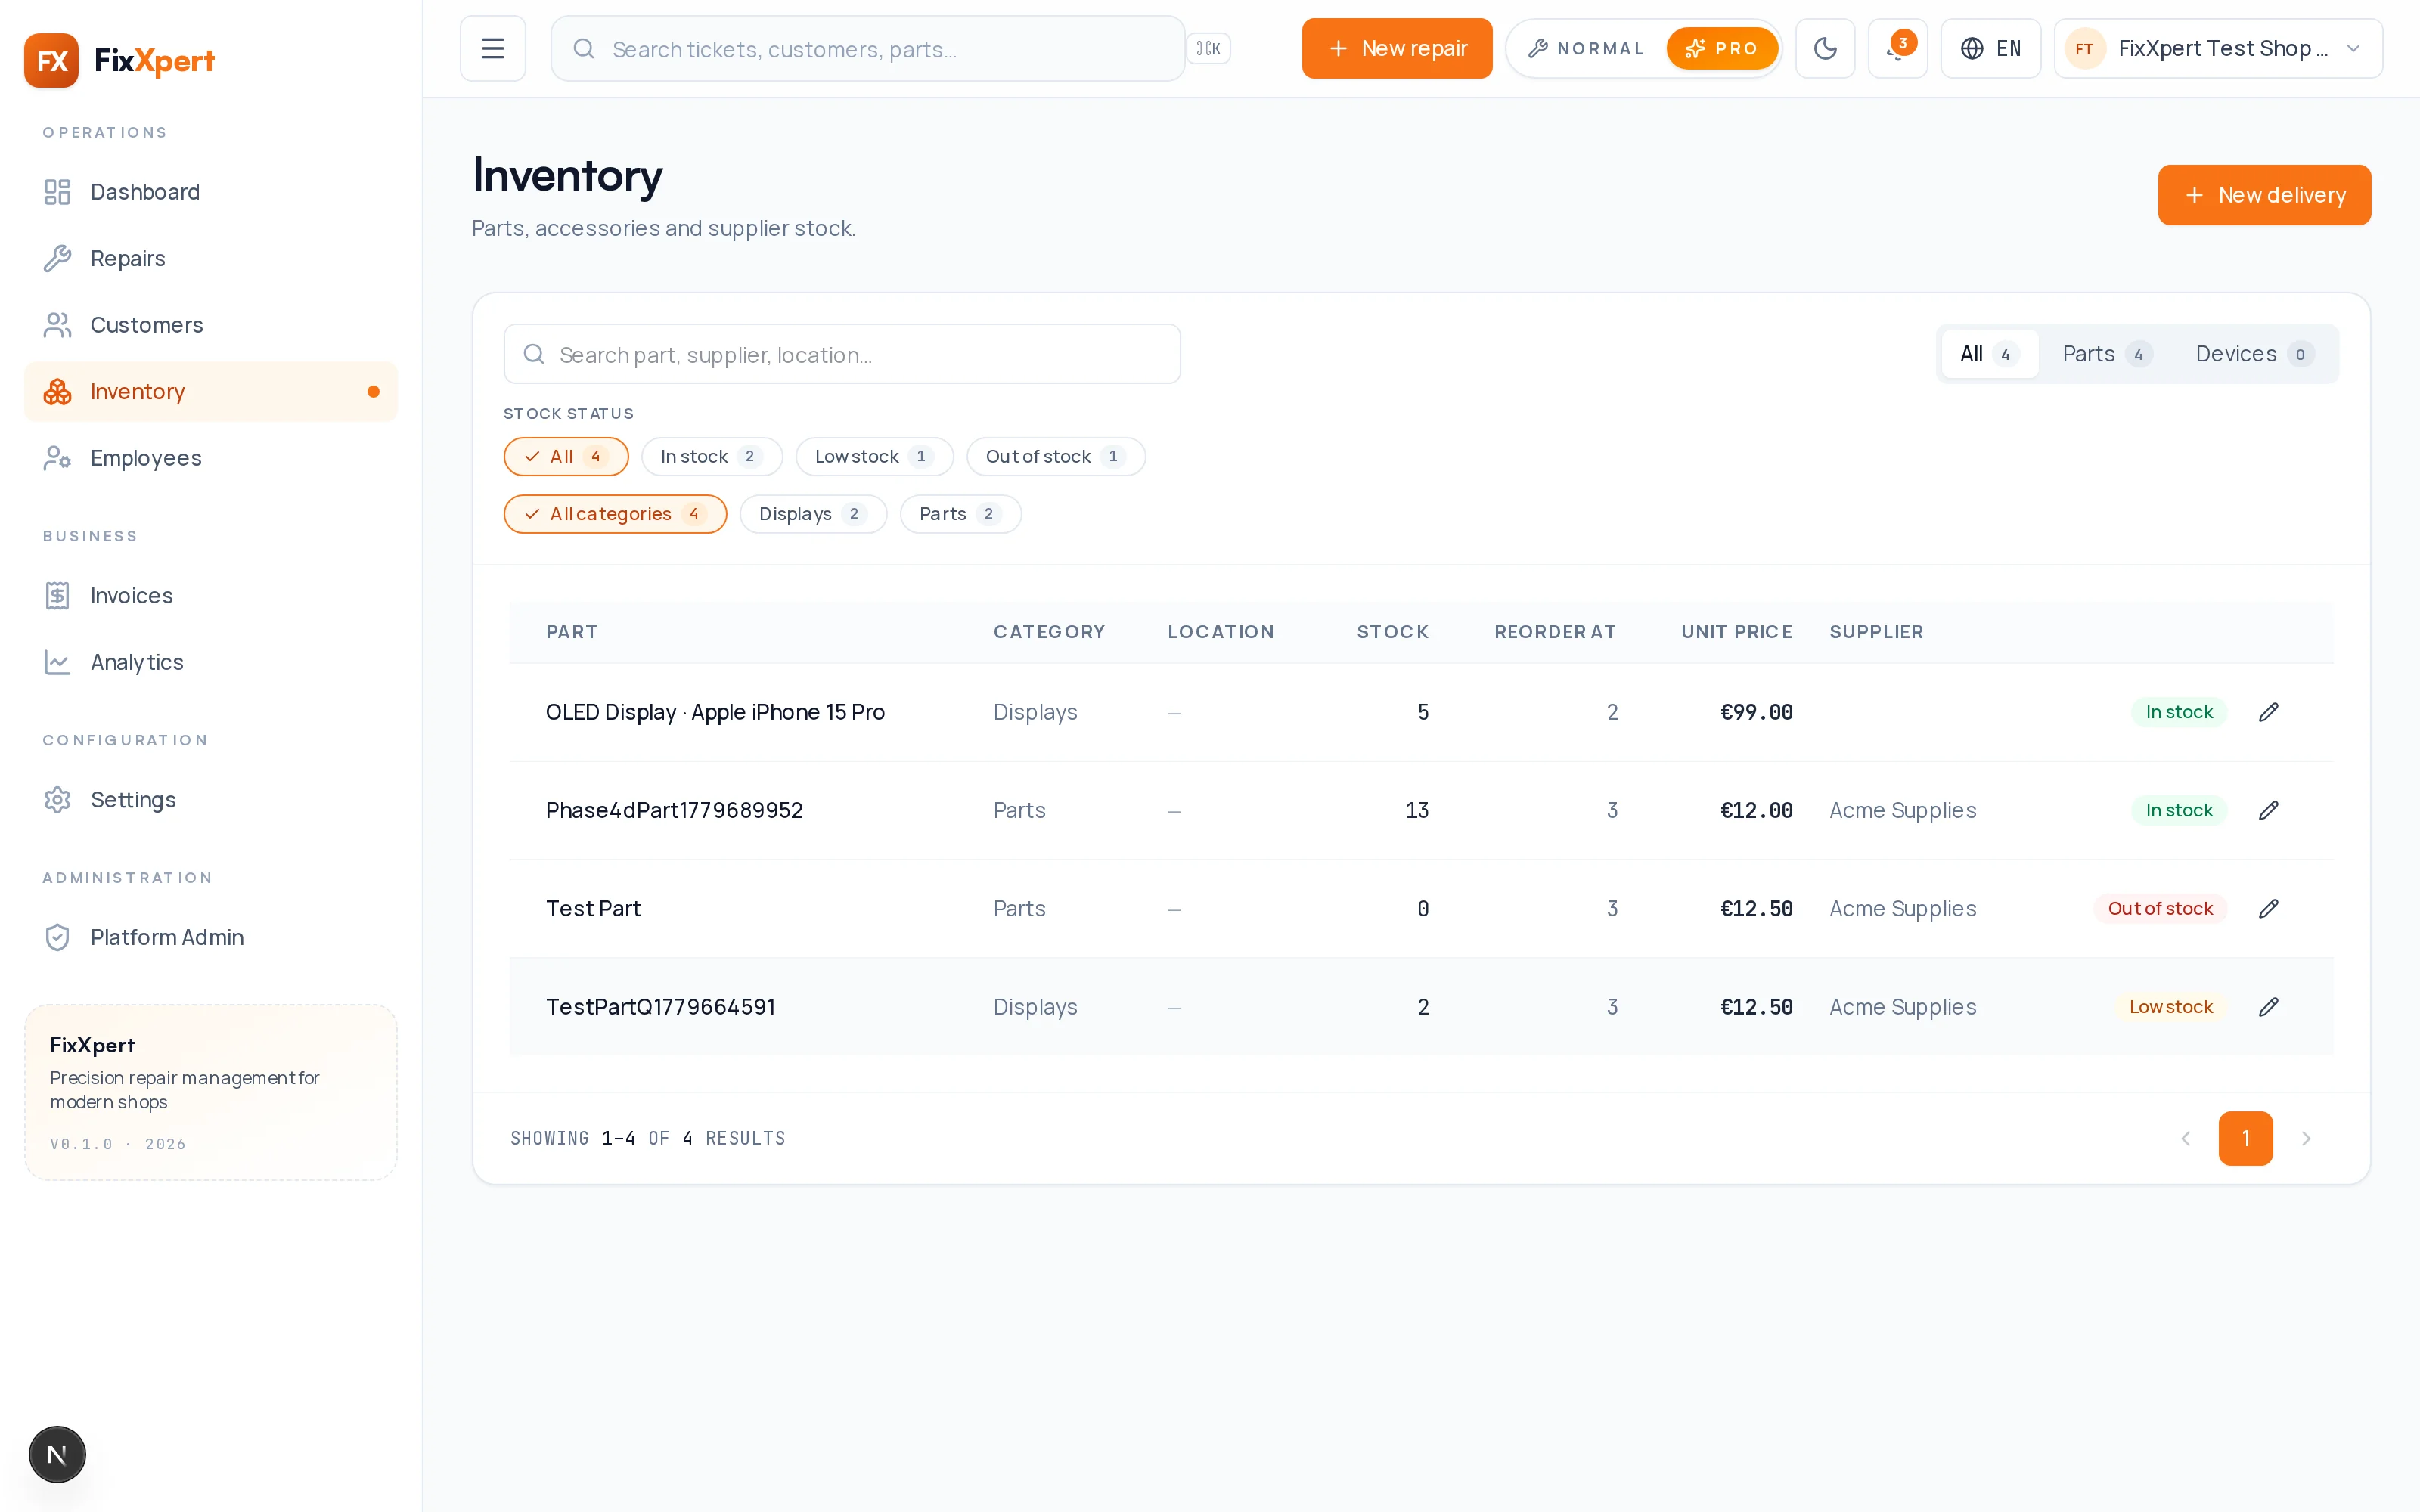The image size is (2420, 1512).
Task: Click the Test Part name cell
Action: (x=593, y=908)
